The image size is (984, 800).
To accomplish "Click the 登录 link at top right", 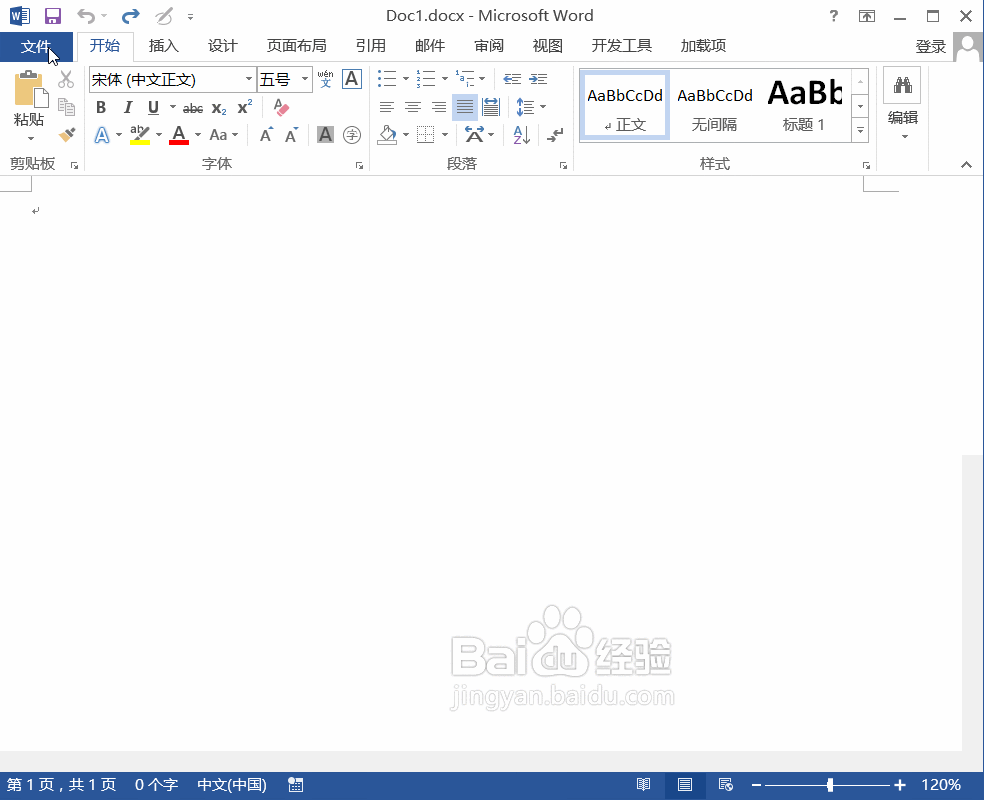I will click(x=930, y=45).
